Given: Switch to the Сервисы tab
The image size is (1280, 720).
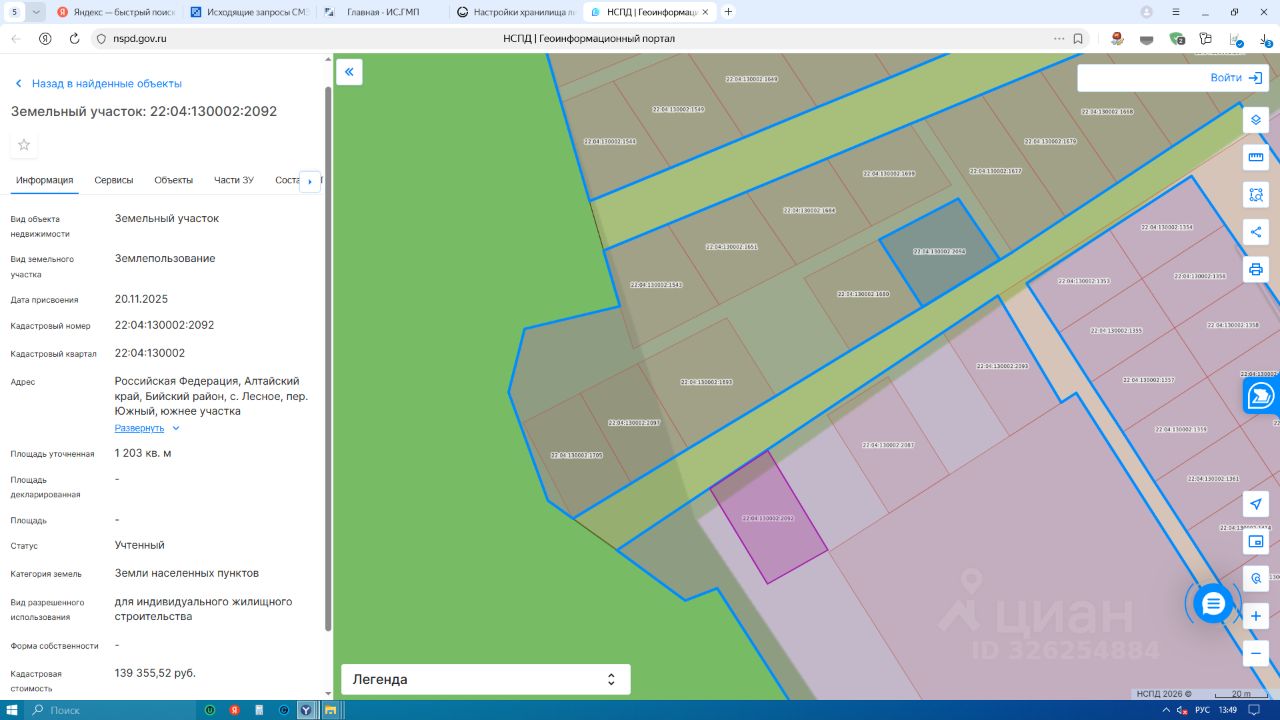Looking at the screenshot, I should [114, 180].
